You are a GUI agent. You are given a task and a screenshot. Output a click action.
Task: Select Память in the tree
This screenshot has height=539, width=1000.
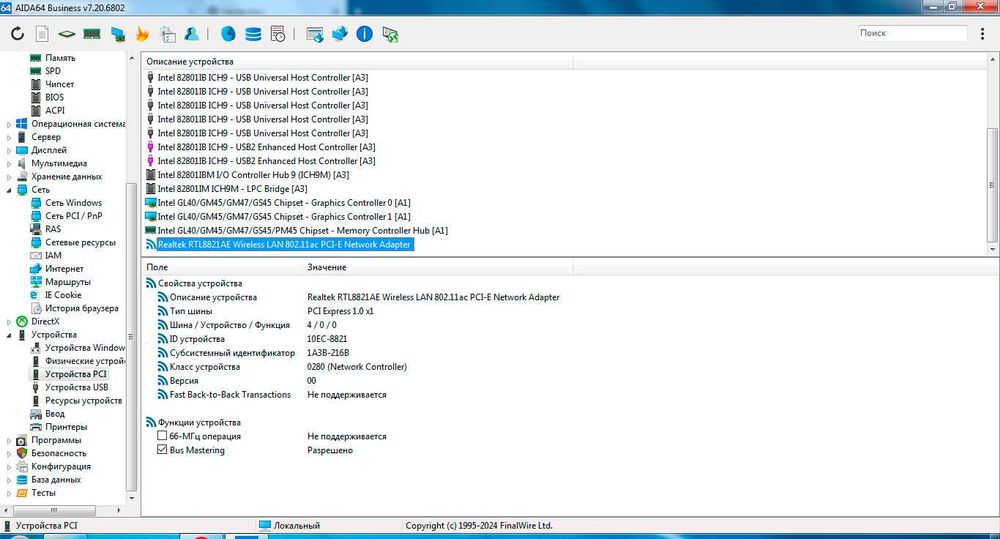(60, 57)
